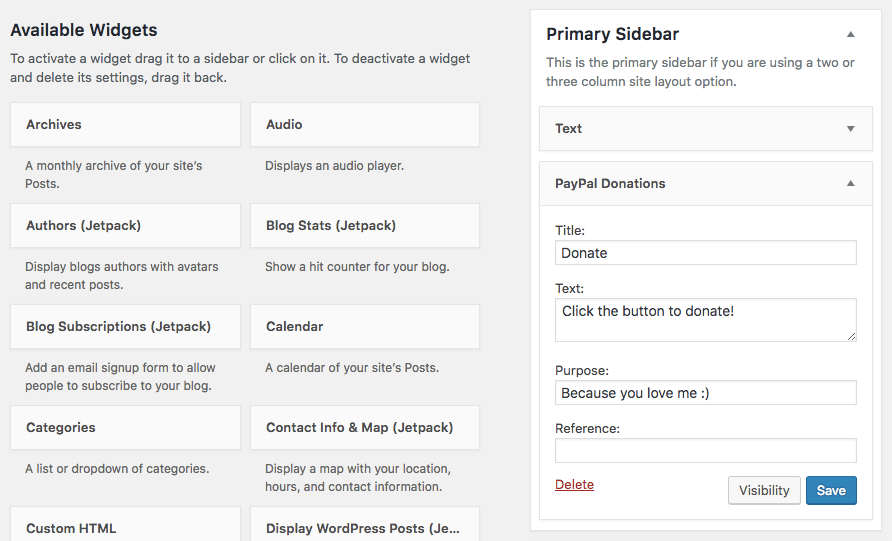Choose the Audio widget

click(x=364, y=125)
